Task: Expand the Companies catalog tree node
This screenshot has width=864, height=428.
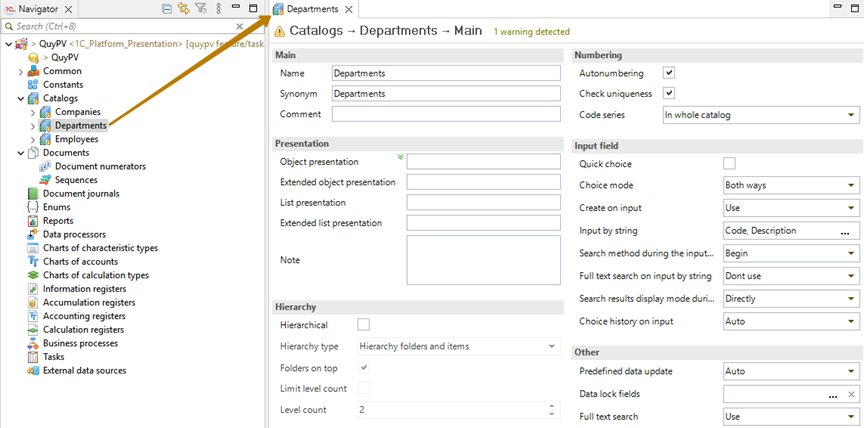Action: [33, 112]
